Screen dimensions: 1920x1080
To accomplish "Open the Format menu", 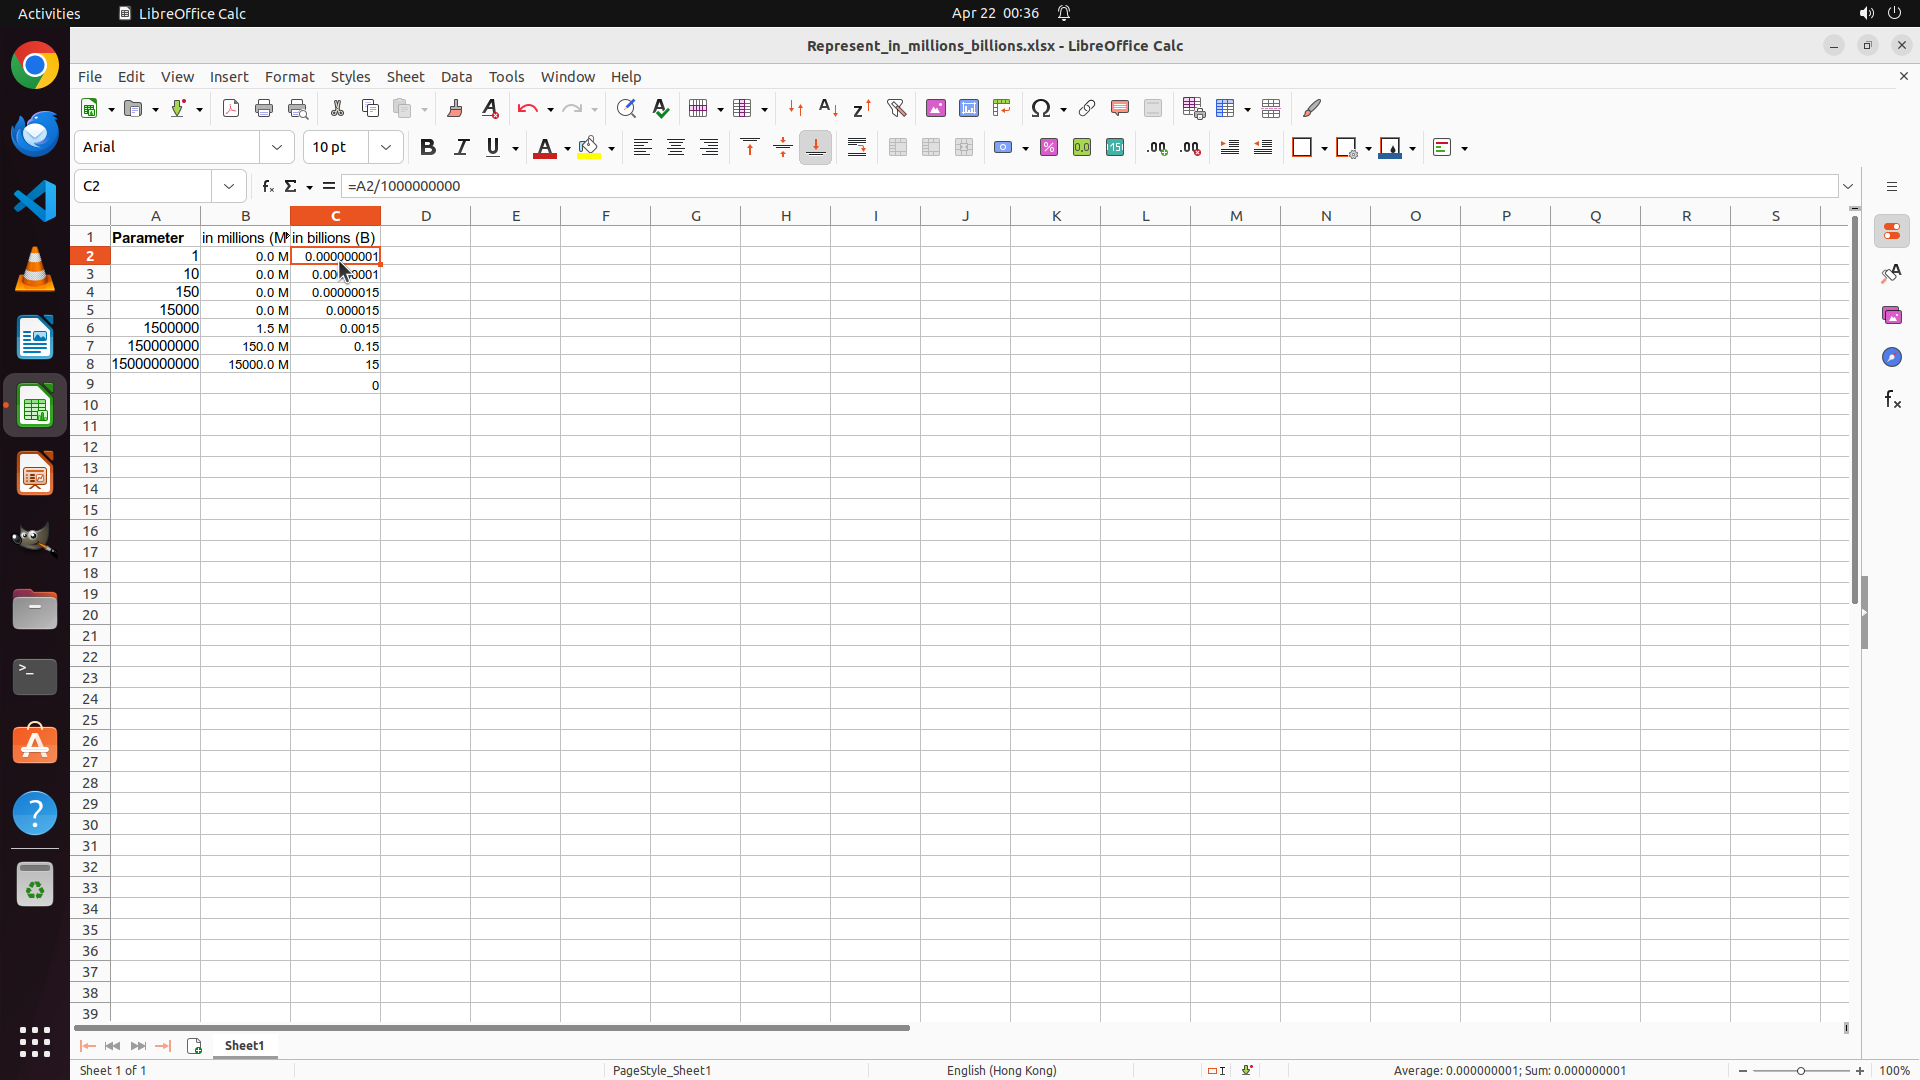I will (289, 77).
